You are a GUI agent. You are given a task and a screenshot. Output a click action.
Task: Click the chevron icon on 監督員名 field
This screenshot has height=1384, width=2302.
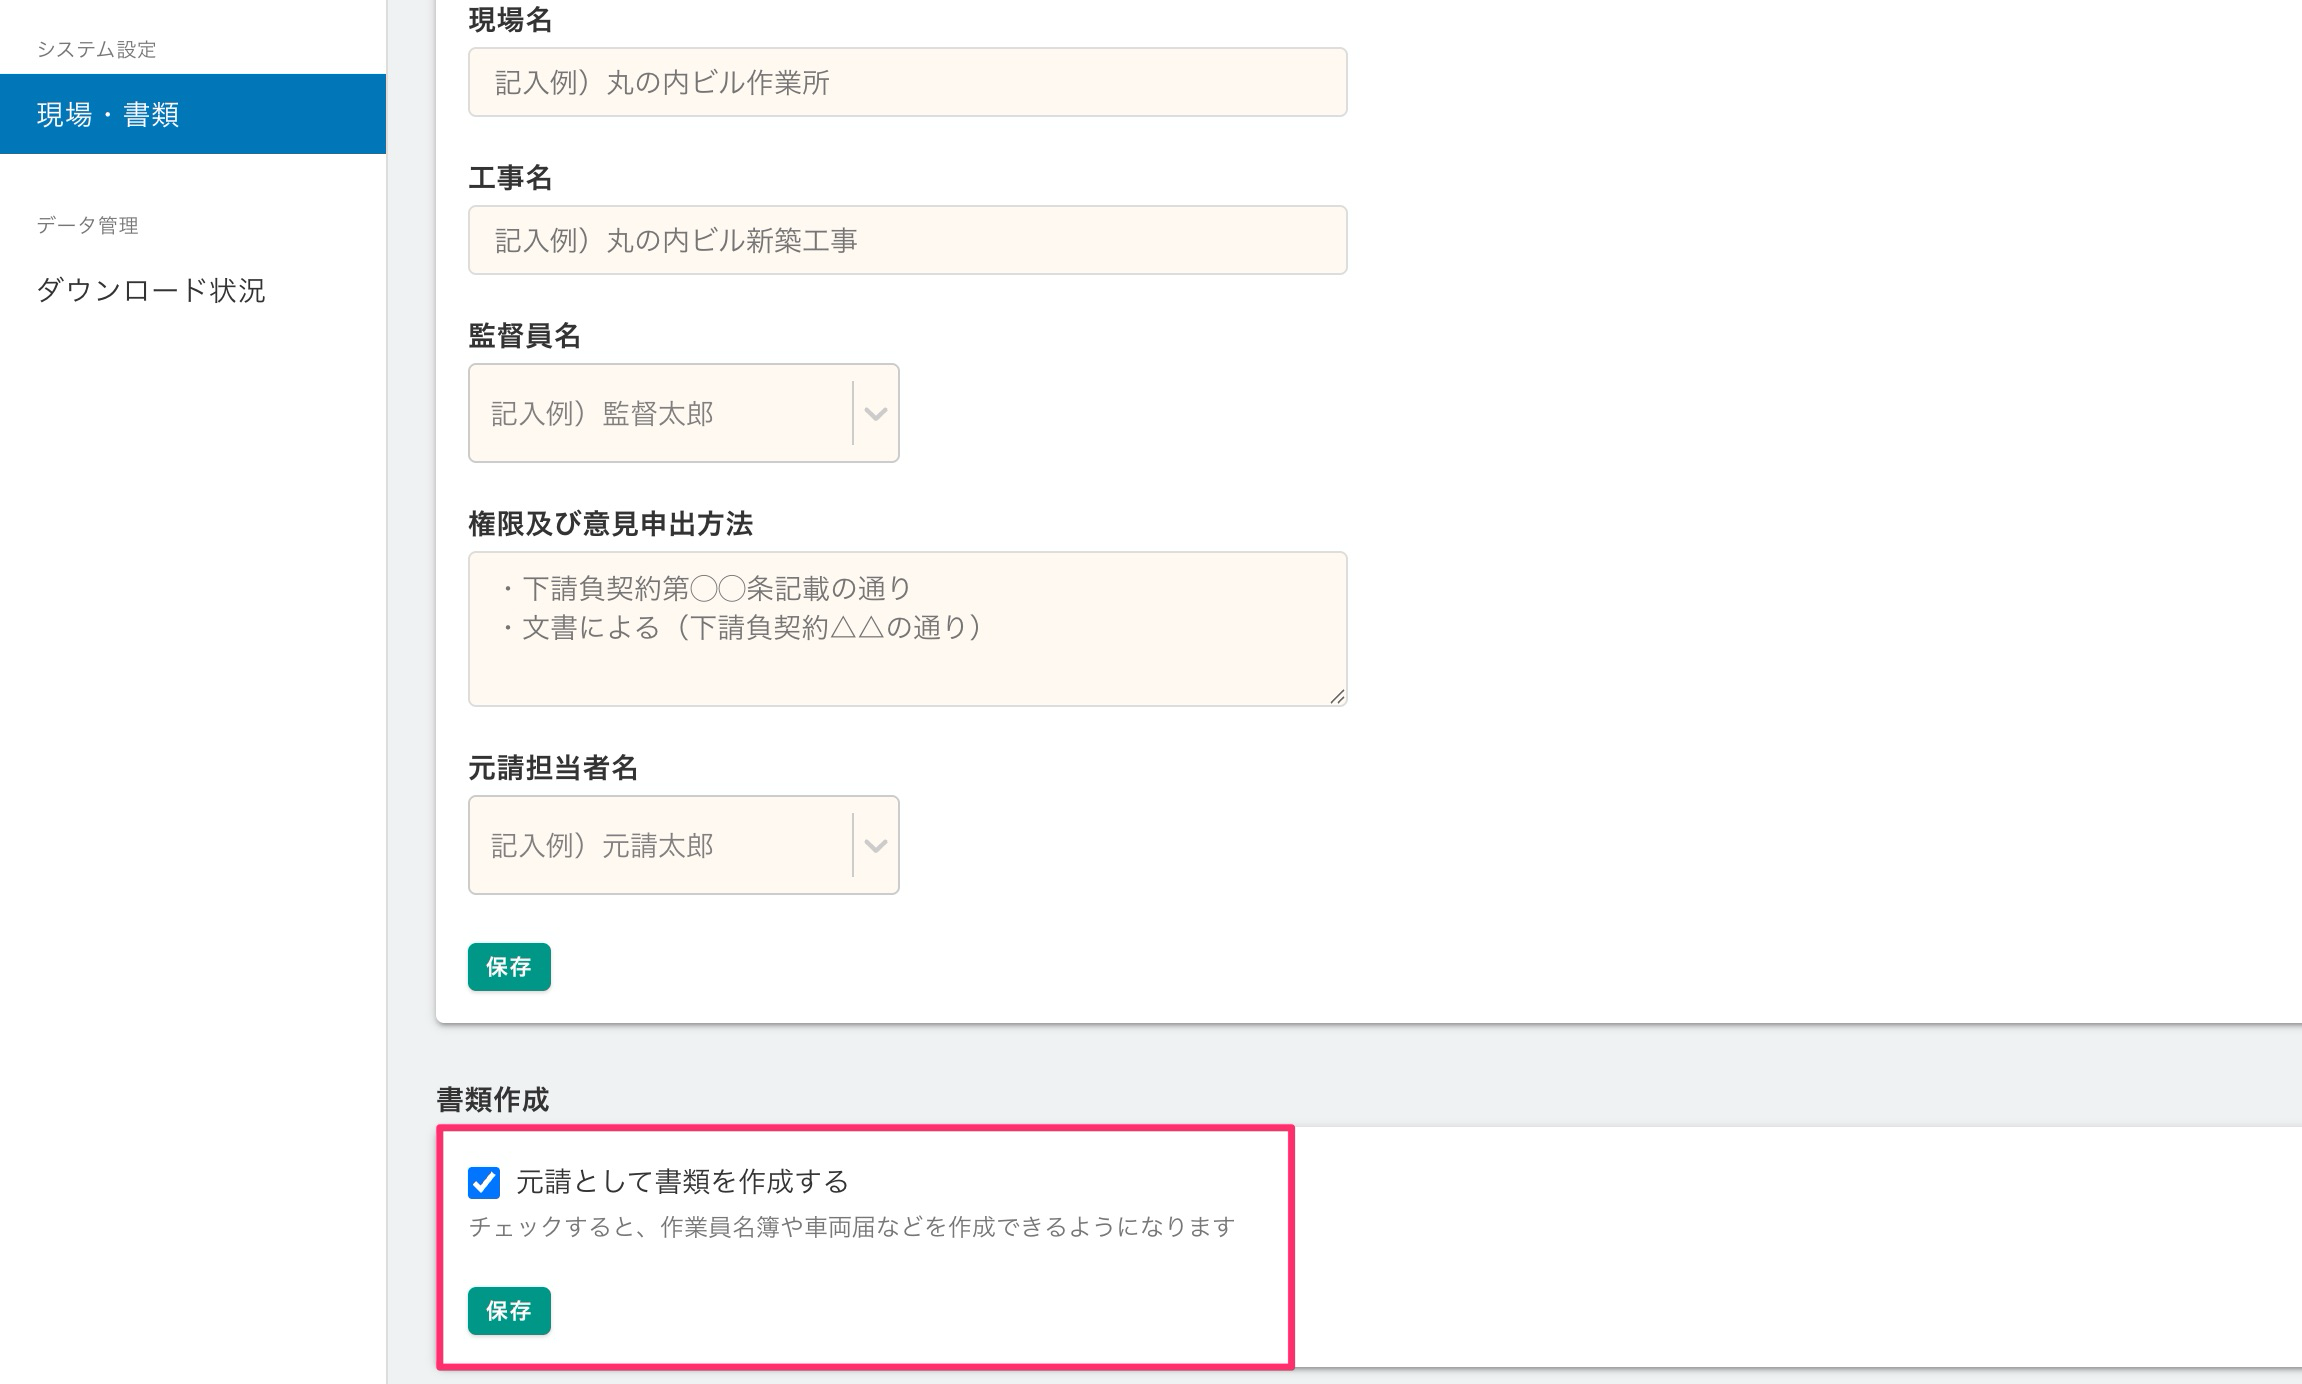point(875,413)
